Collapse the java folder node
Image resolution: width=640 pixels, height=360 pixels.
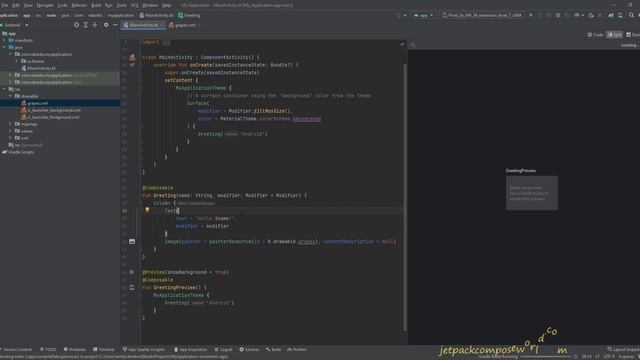tap(4, 47)
